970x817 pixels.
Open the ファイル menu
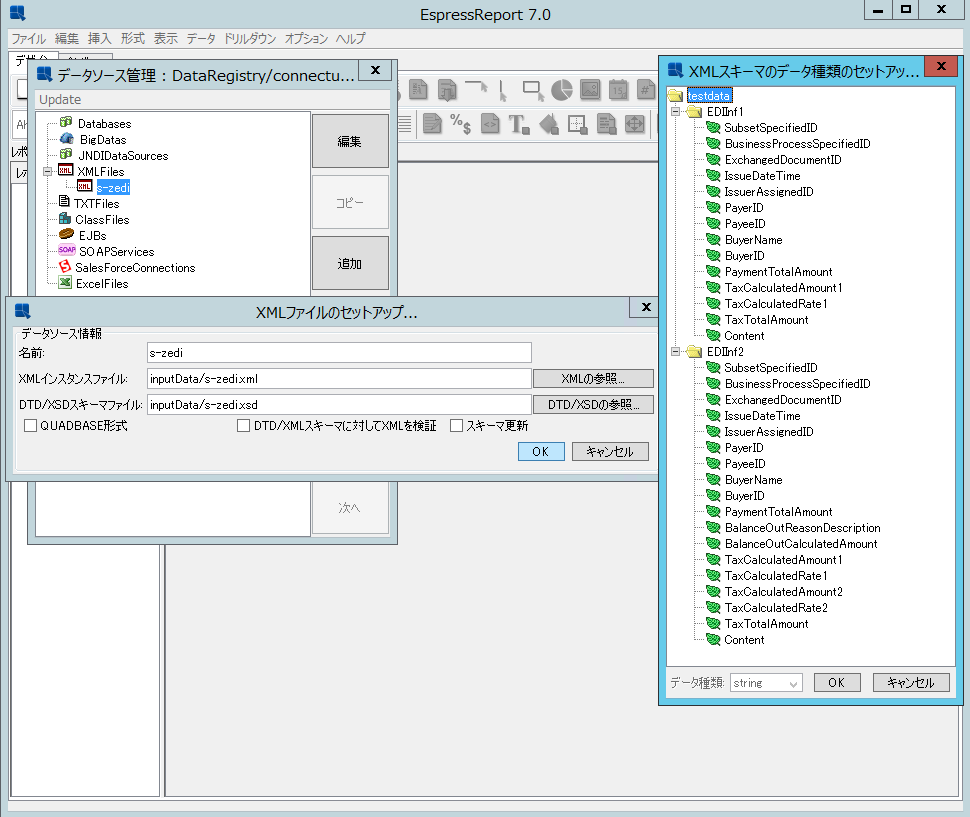(28, 38)
